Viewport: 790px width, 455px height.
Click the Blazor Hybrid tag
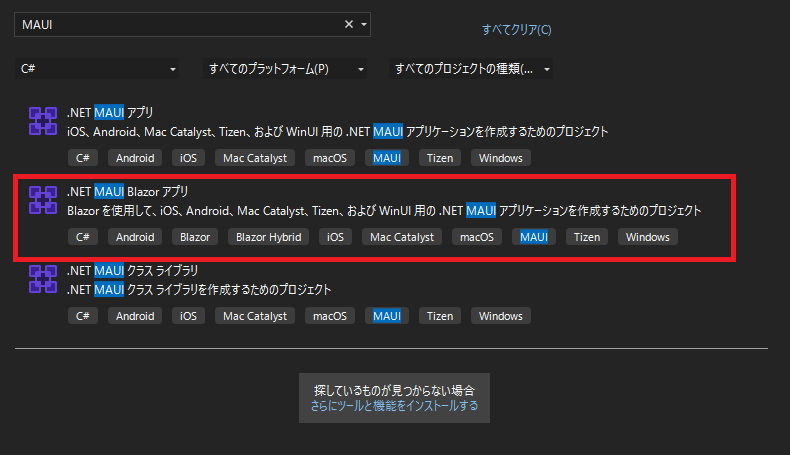269,237
